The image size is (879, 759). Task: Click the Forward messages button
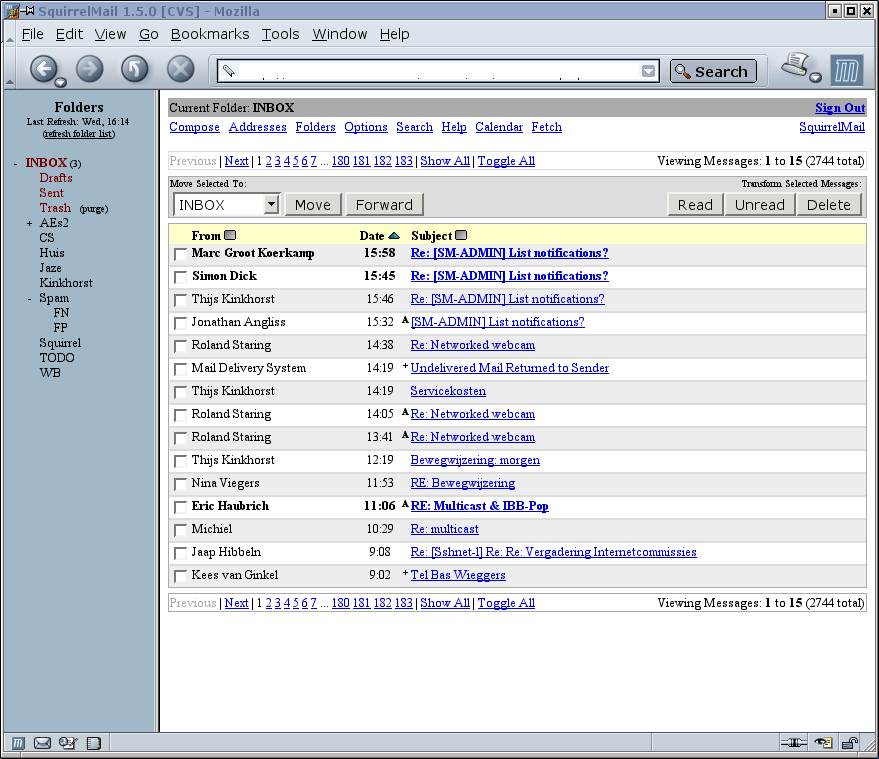click(384, 205)
